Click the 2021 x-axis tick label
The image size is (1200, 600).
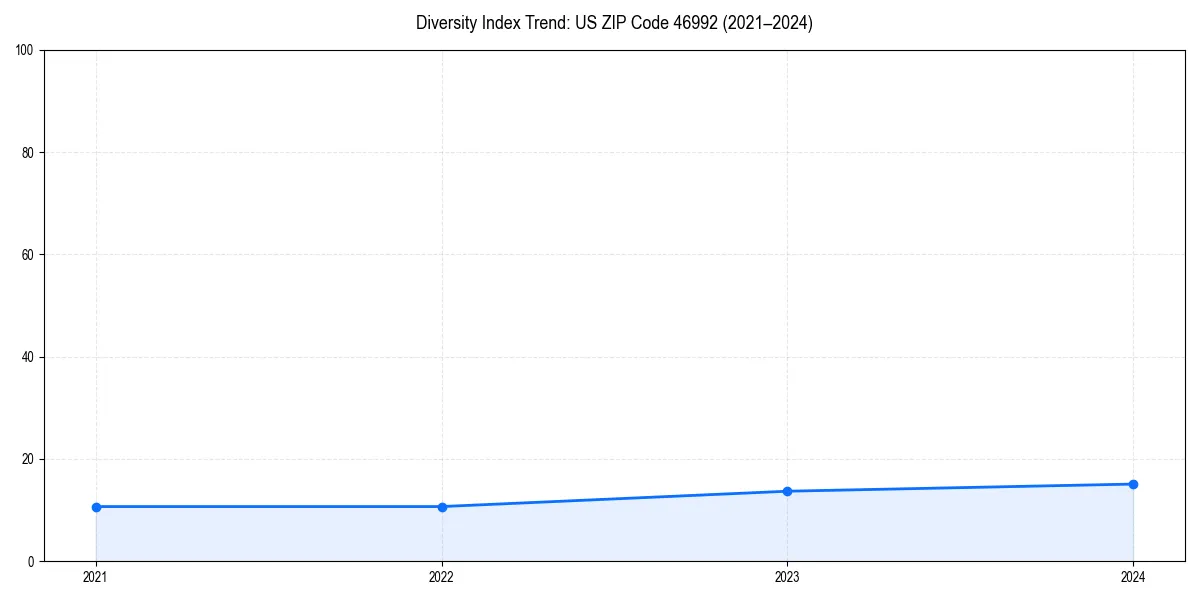[x=95, y=577]
